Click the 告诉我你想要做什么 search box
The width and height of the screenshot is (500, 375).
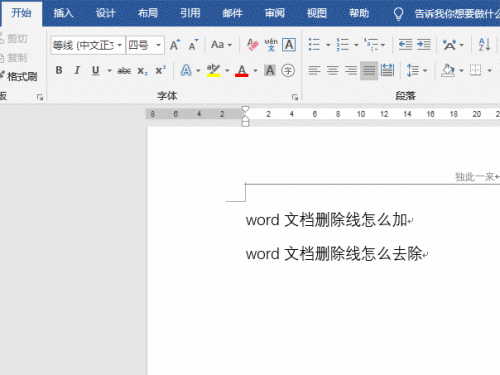coord(457,14)
